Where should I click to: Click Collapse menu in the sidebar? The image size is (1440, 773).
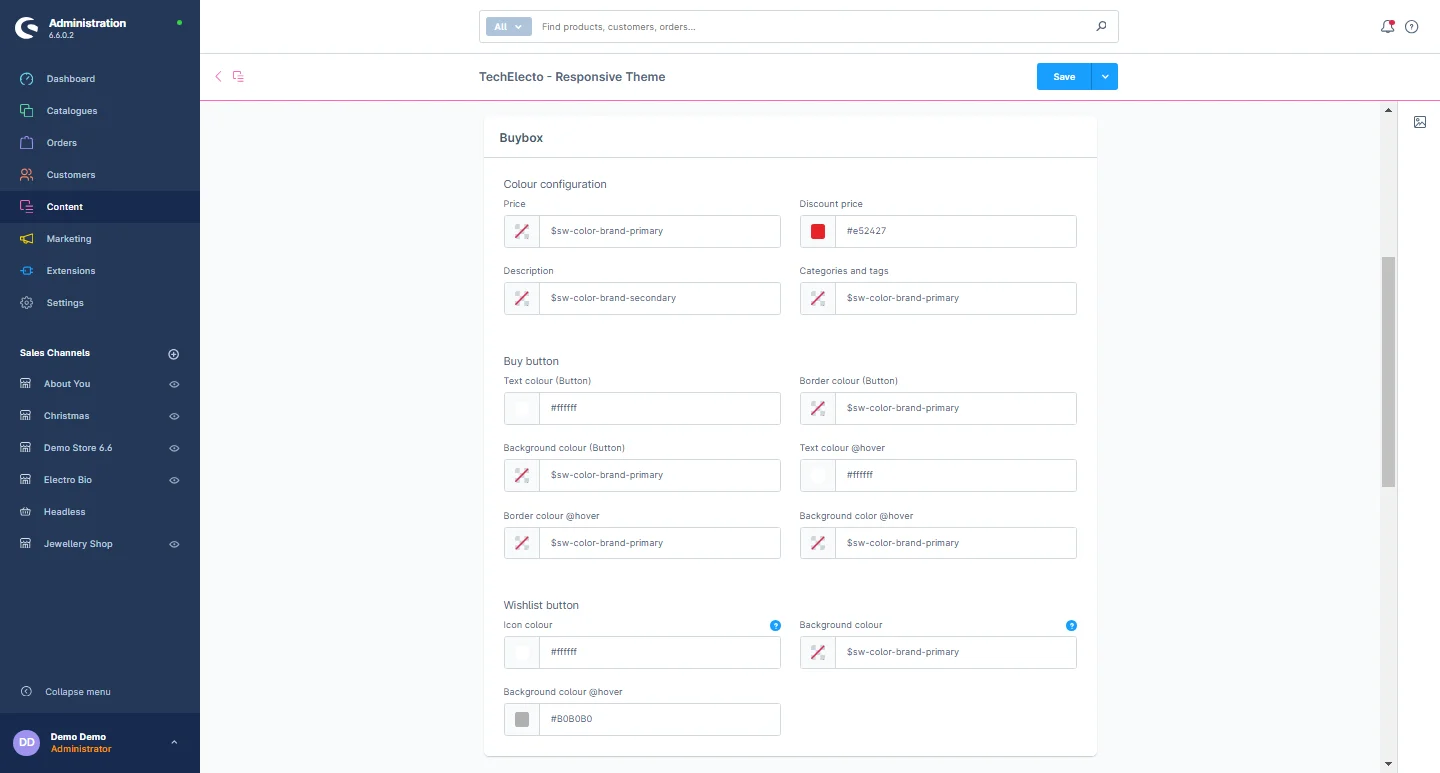[x=77, y=692]
